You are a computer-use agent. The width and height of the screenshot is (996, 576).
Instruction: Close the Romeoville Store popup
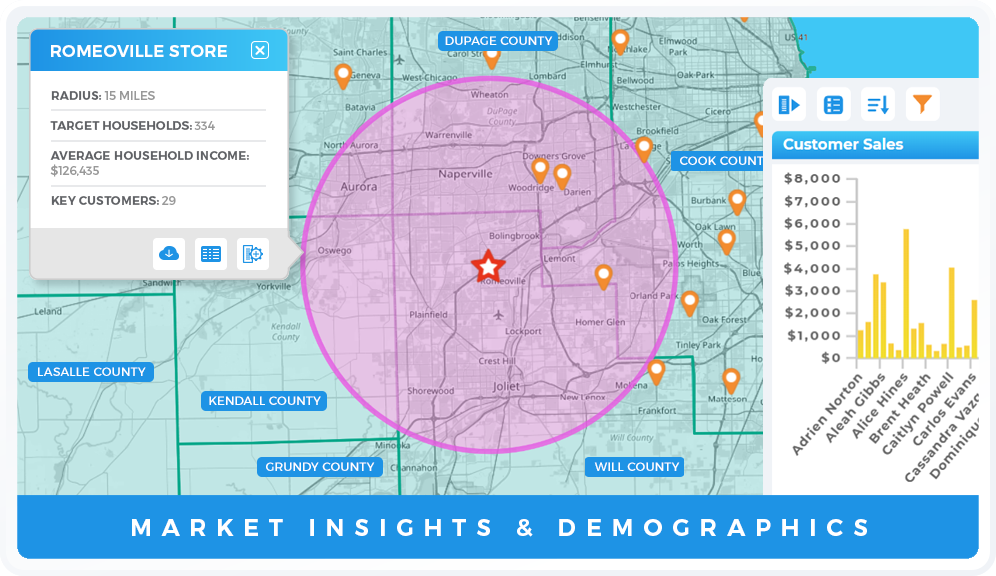pos(260,50)
